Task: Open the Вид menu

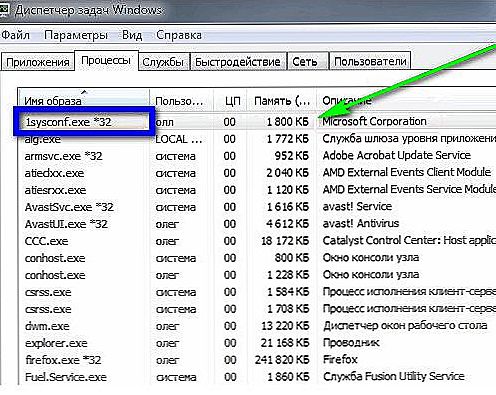Action: (132, 35)
